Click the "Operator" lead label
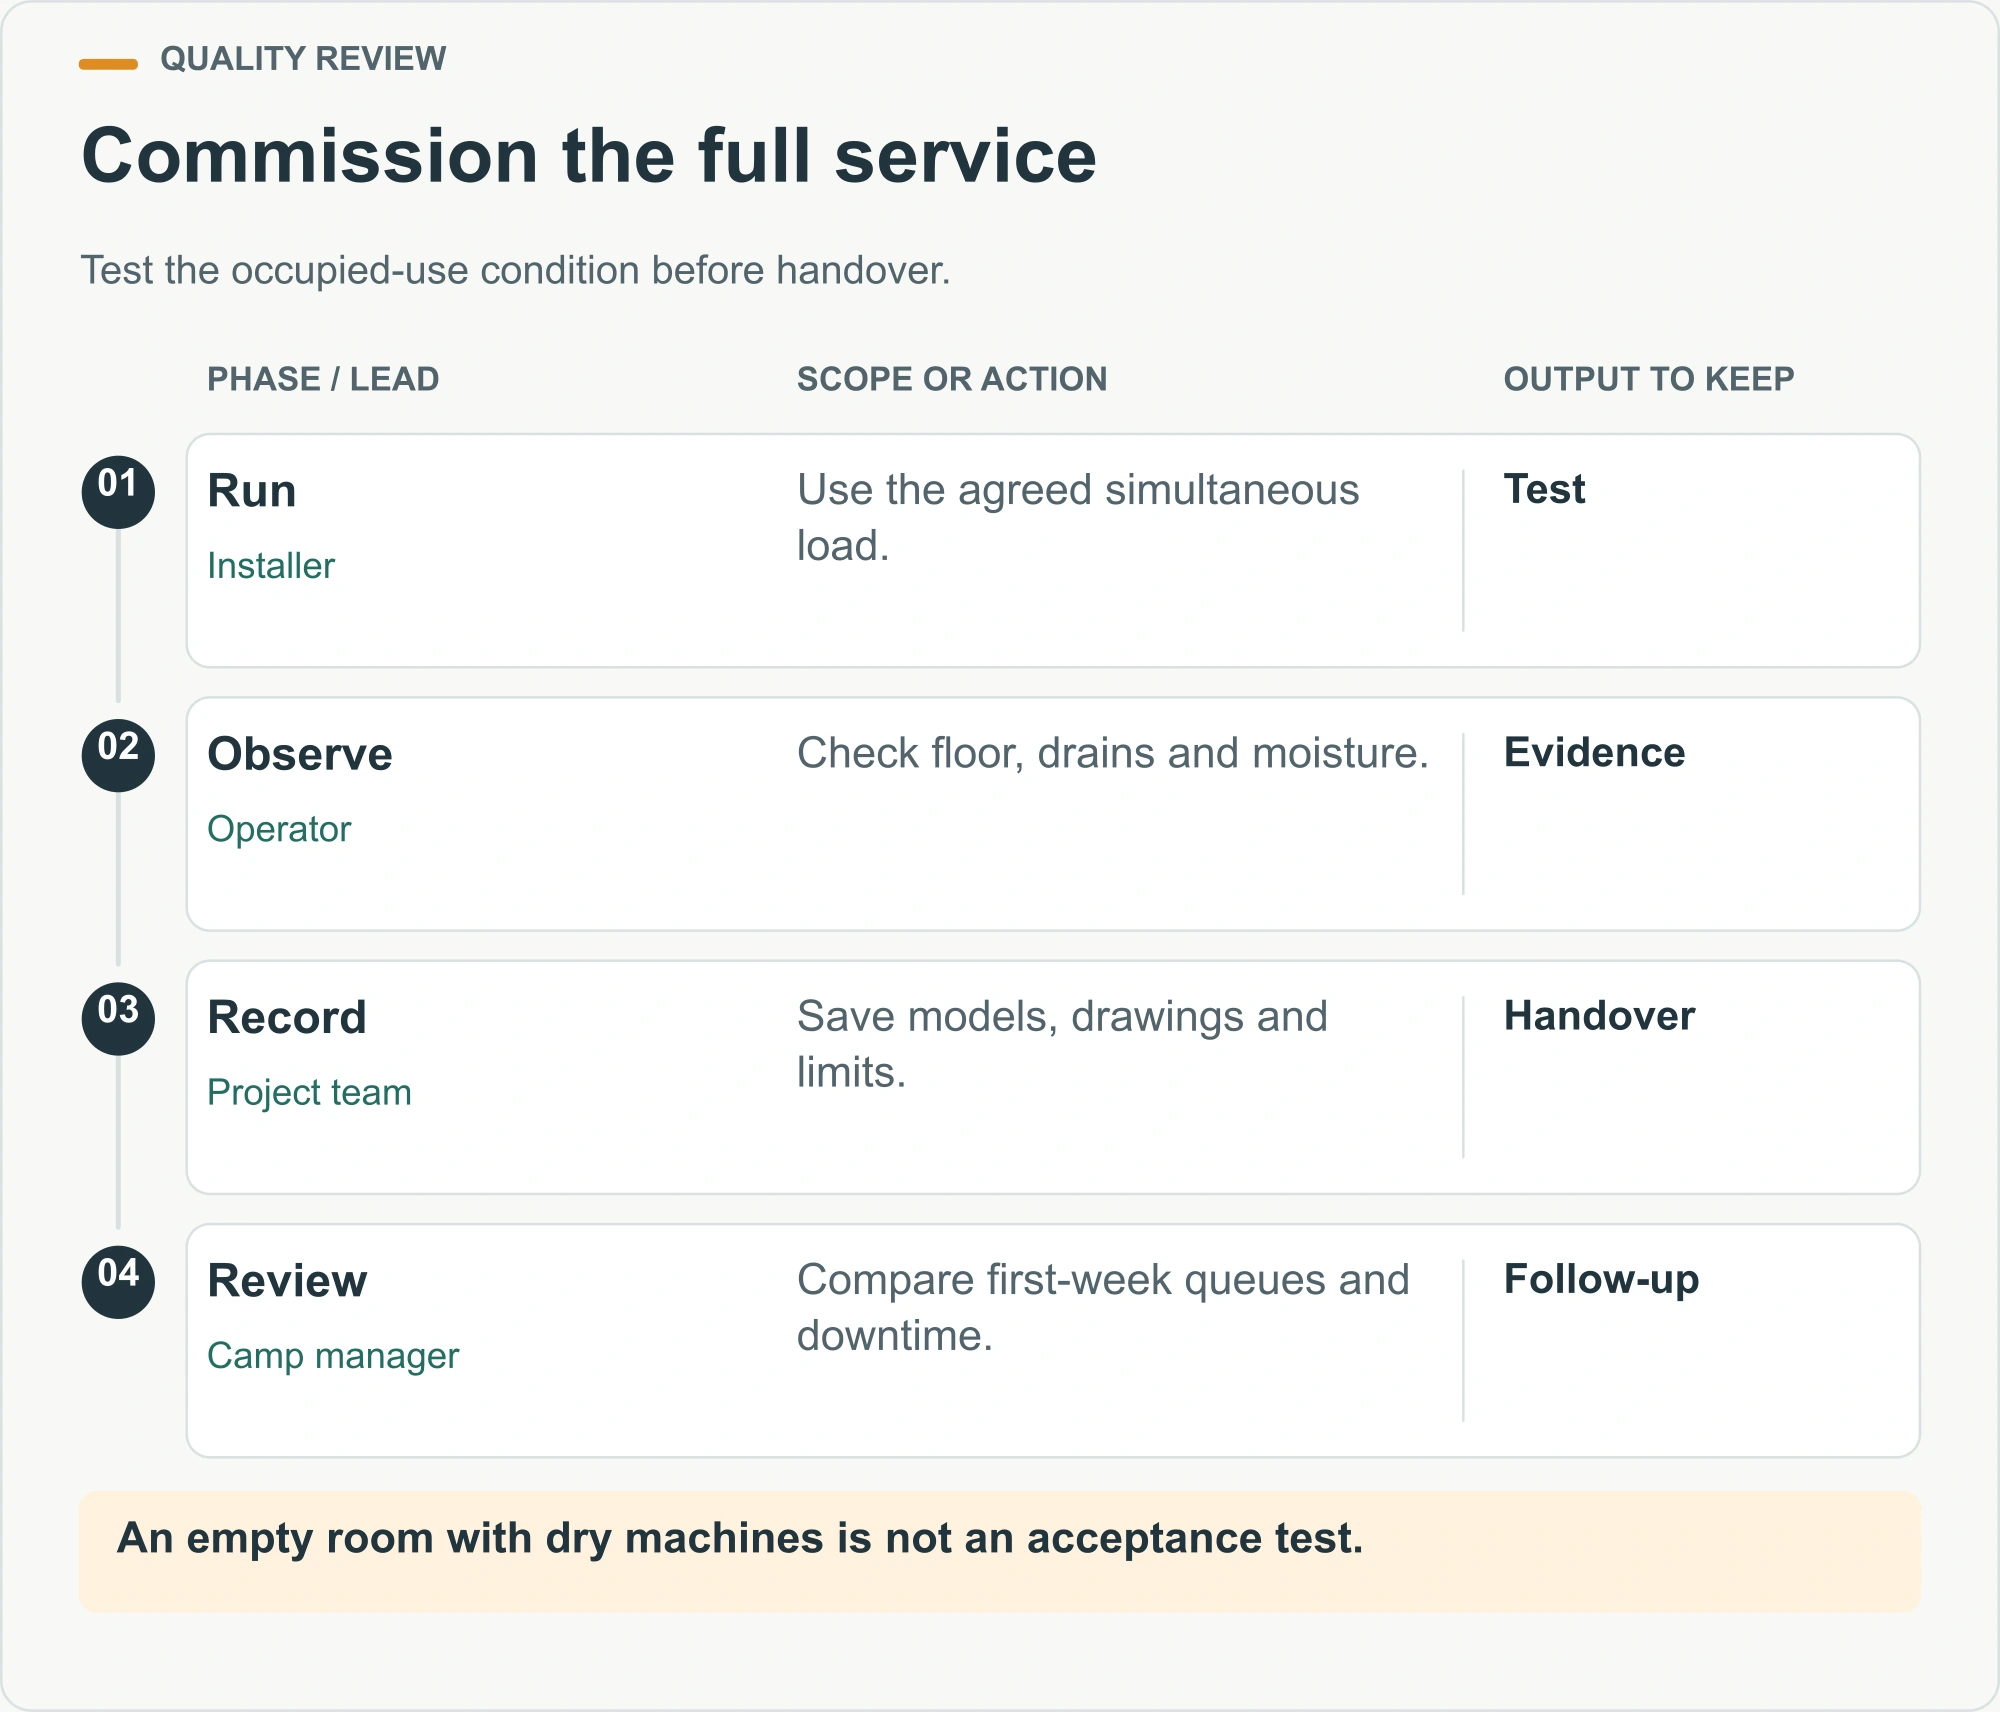Screen dimensions: 2000x1712 (279, 829)
